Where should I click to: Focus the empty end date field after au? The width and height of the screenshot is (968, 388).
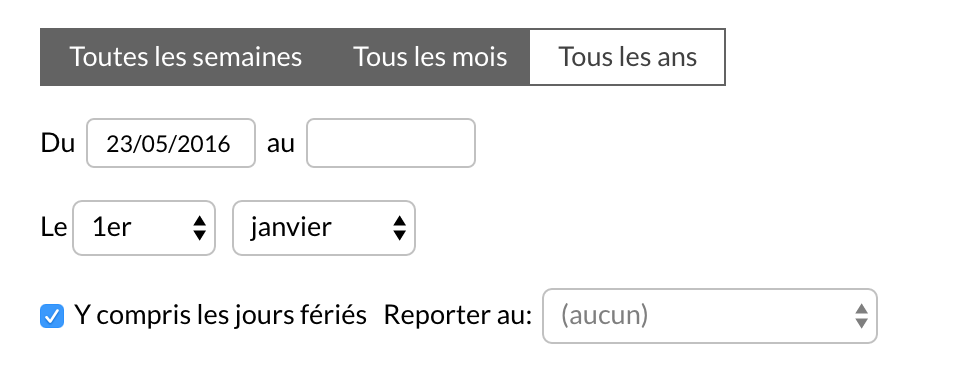[x=391, y=143]
